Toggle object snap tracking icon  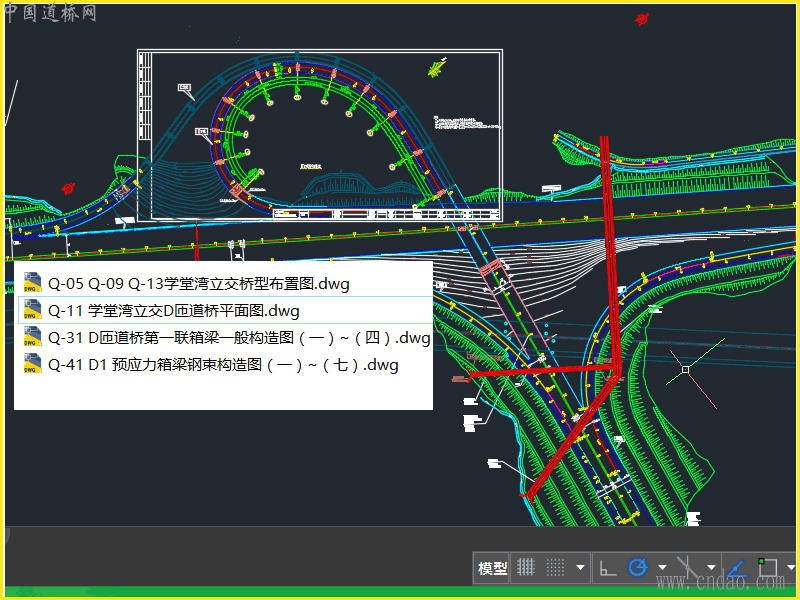(x=736, y=567)
